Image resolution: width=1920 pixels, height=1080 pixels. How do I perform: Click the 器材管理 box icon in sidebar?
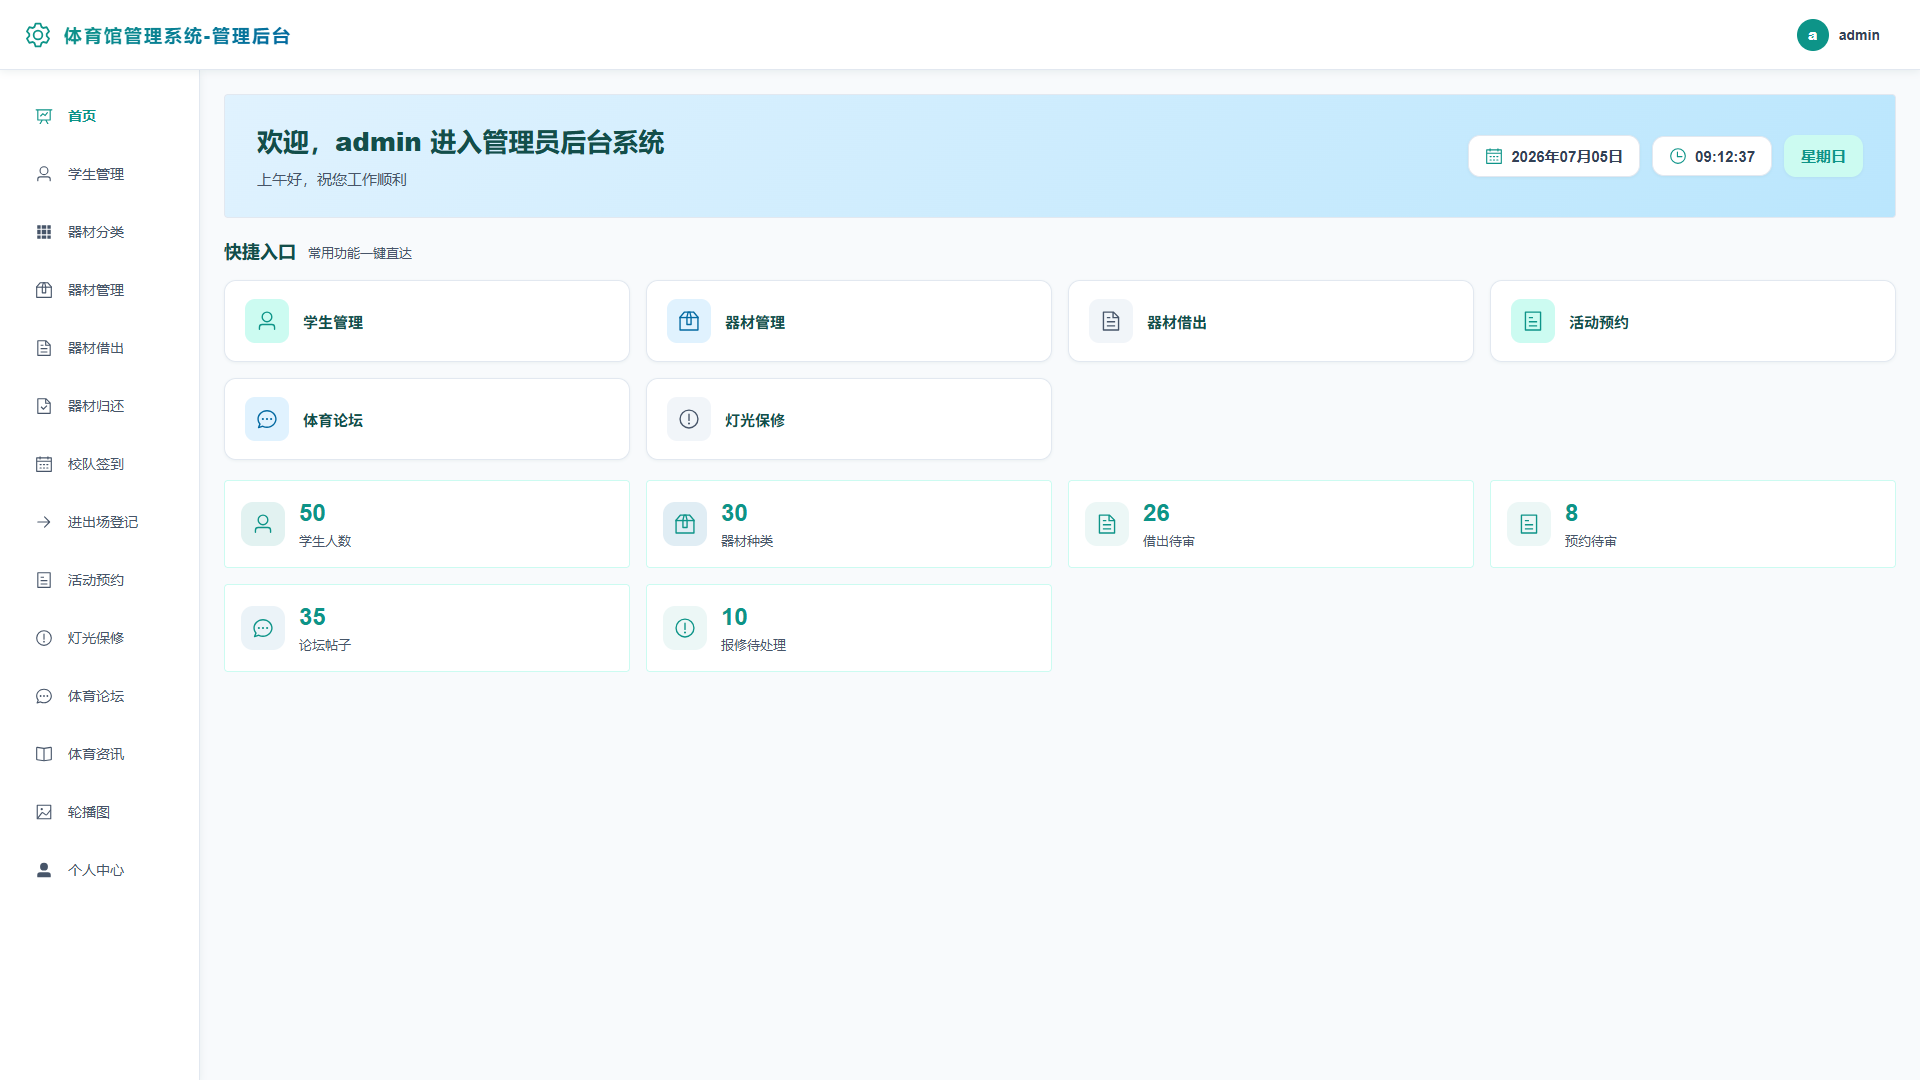44,290
